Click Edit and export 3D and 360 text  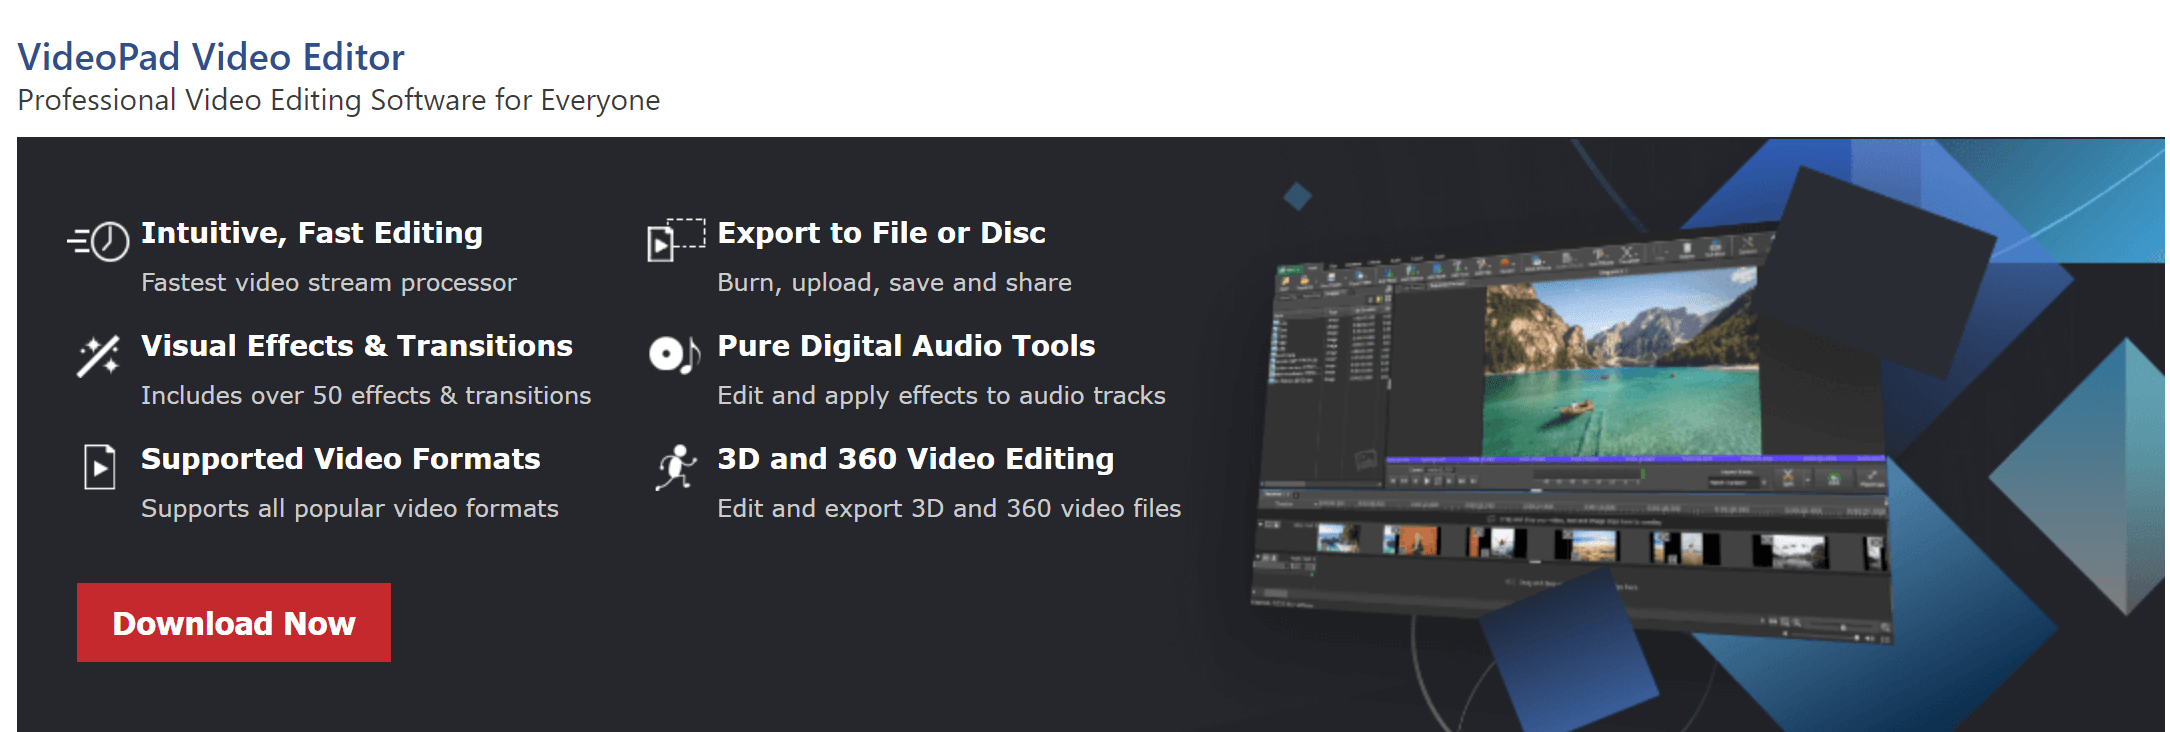(x=950, y=509)
